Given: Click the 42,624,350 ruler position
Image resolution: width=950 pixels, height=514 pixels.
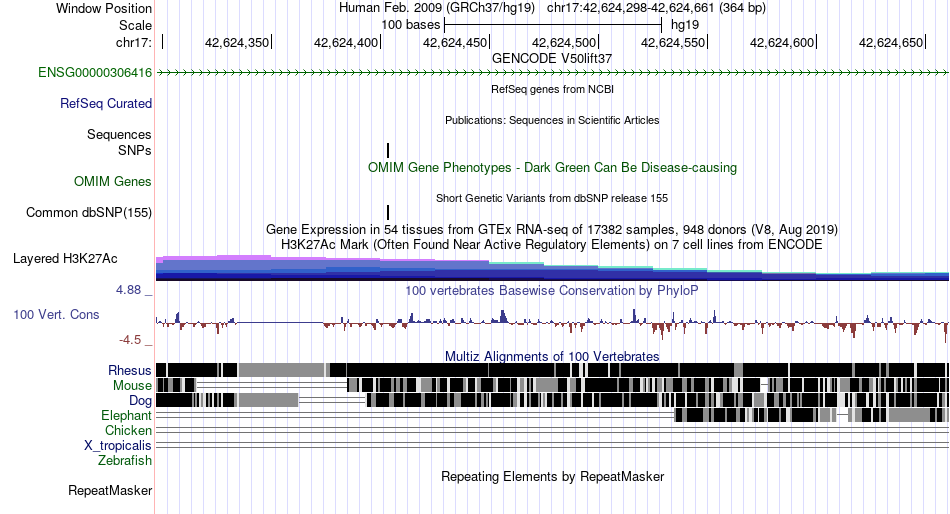Looking at the screenshot, I should 236,42.
